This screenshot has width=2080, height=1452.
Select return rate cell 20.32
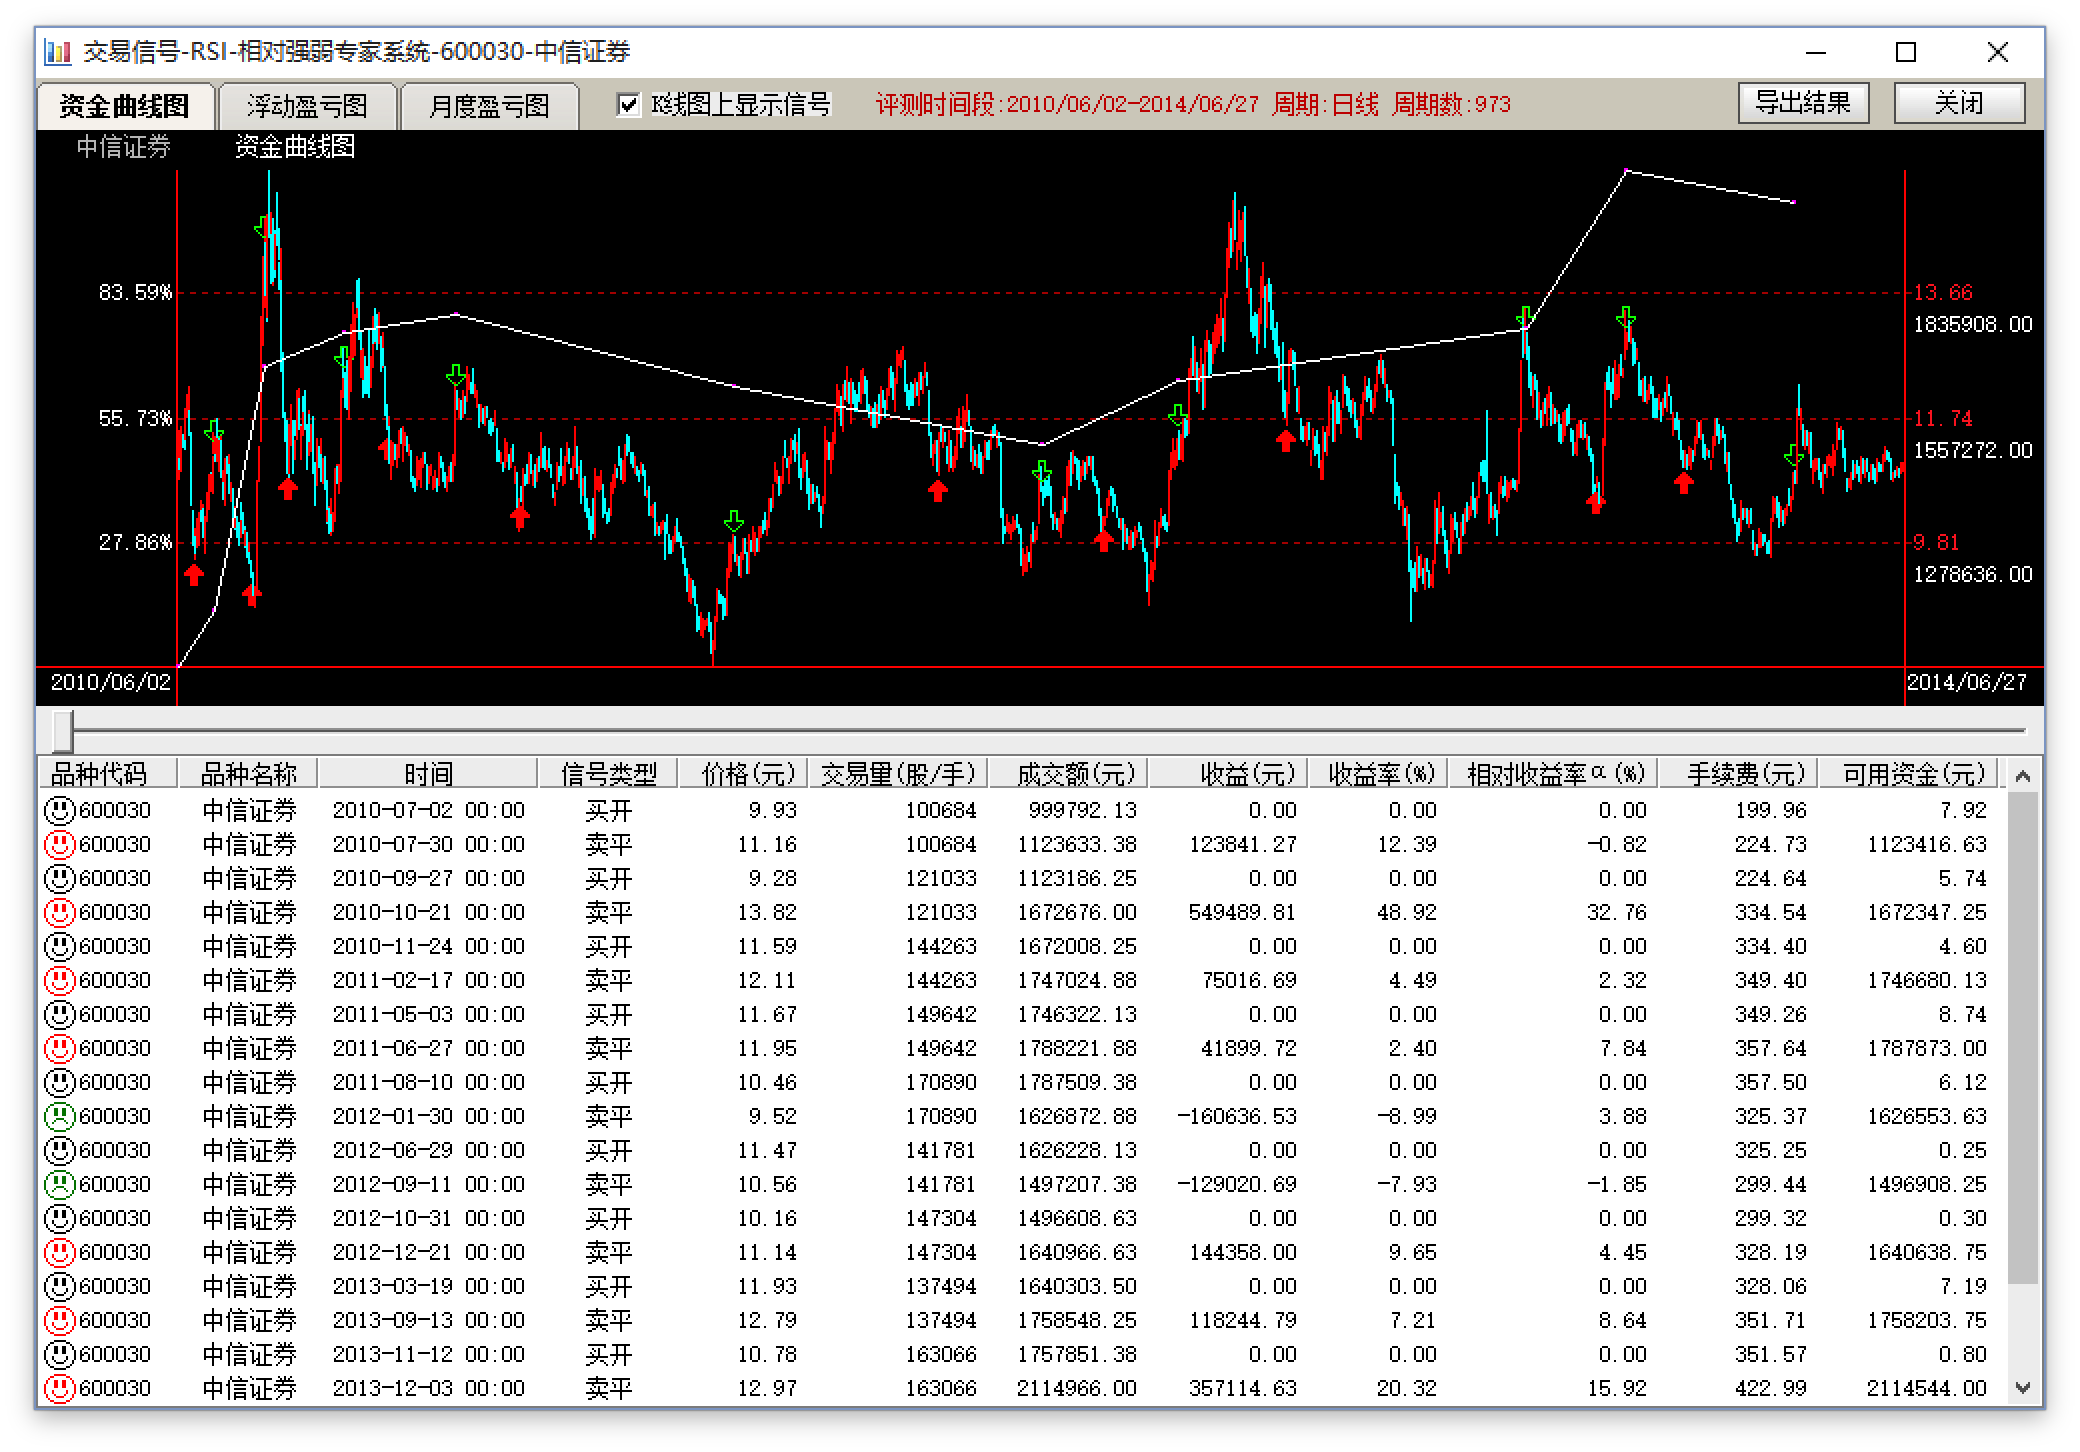click(x=1406, y=1388)
